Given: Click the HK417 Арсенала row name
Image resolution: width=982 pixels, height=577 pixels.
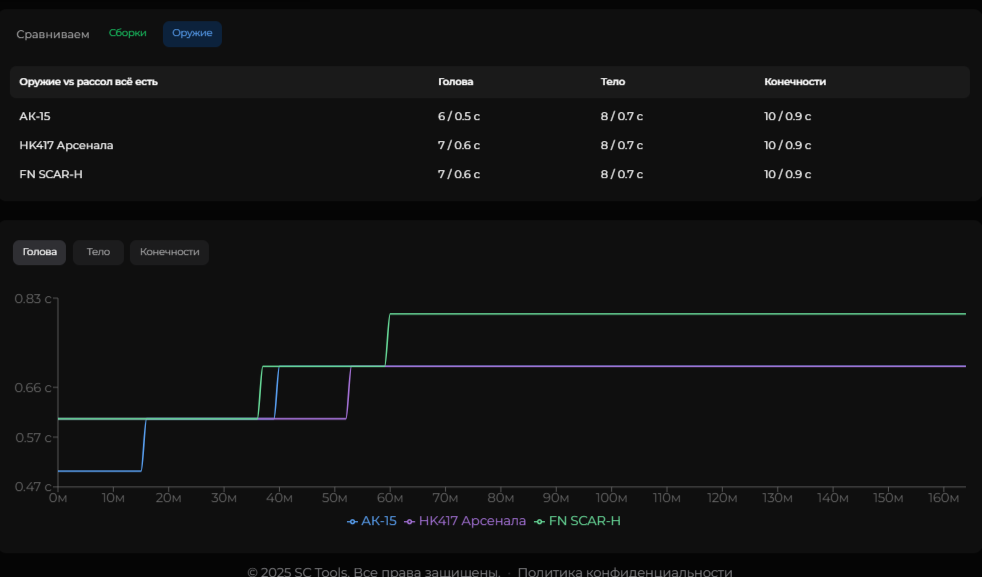Looking at the screenshot, I should [x=66, y=145].
